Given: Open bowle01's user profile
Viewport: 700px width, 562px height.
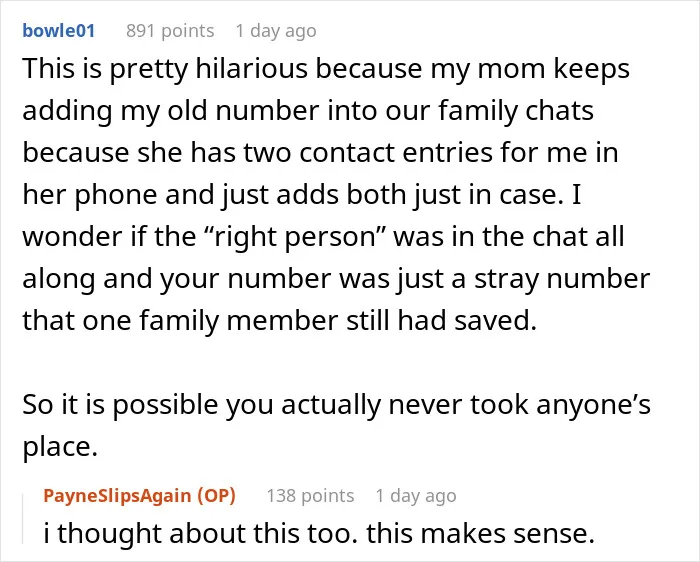Looking at the screenshot, I should [58, 31].
